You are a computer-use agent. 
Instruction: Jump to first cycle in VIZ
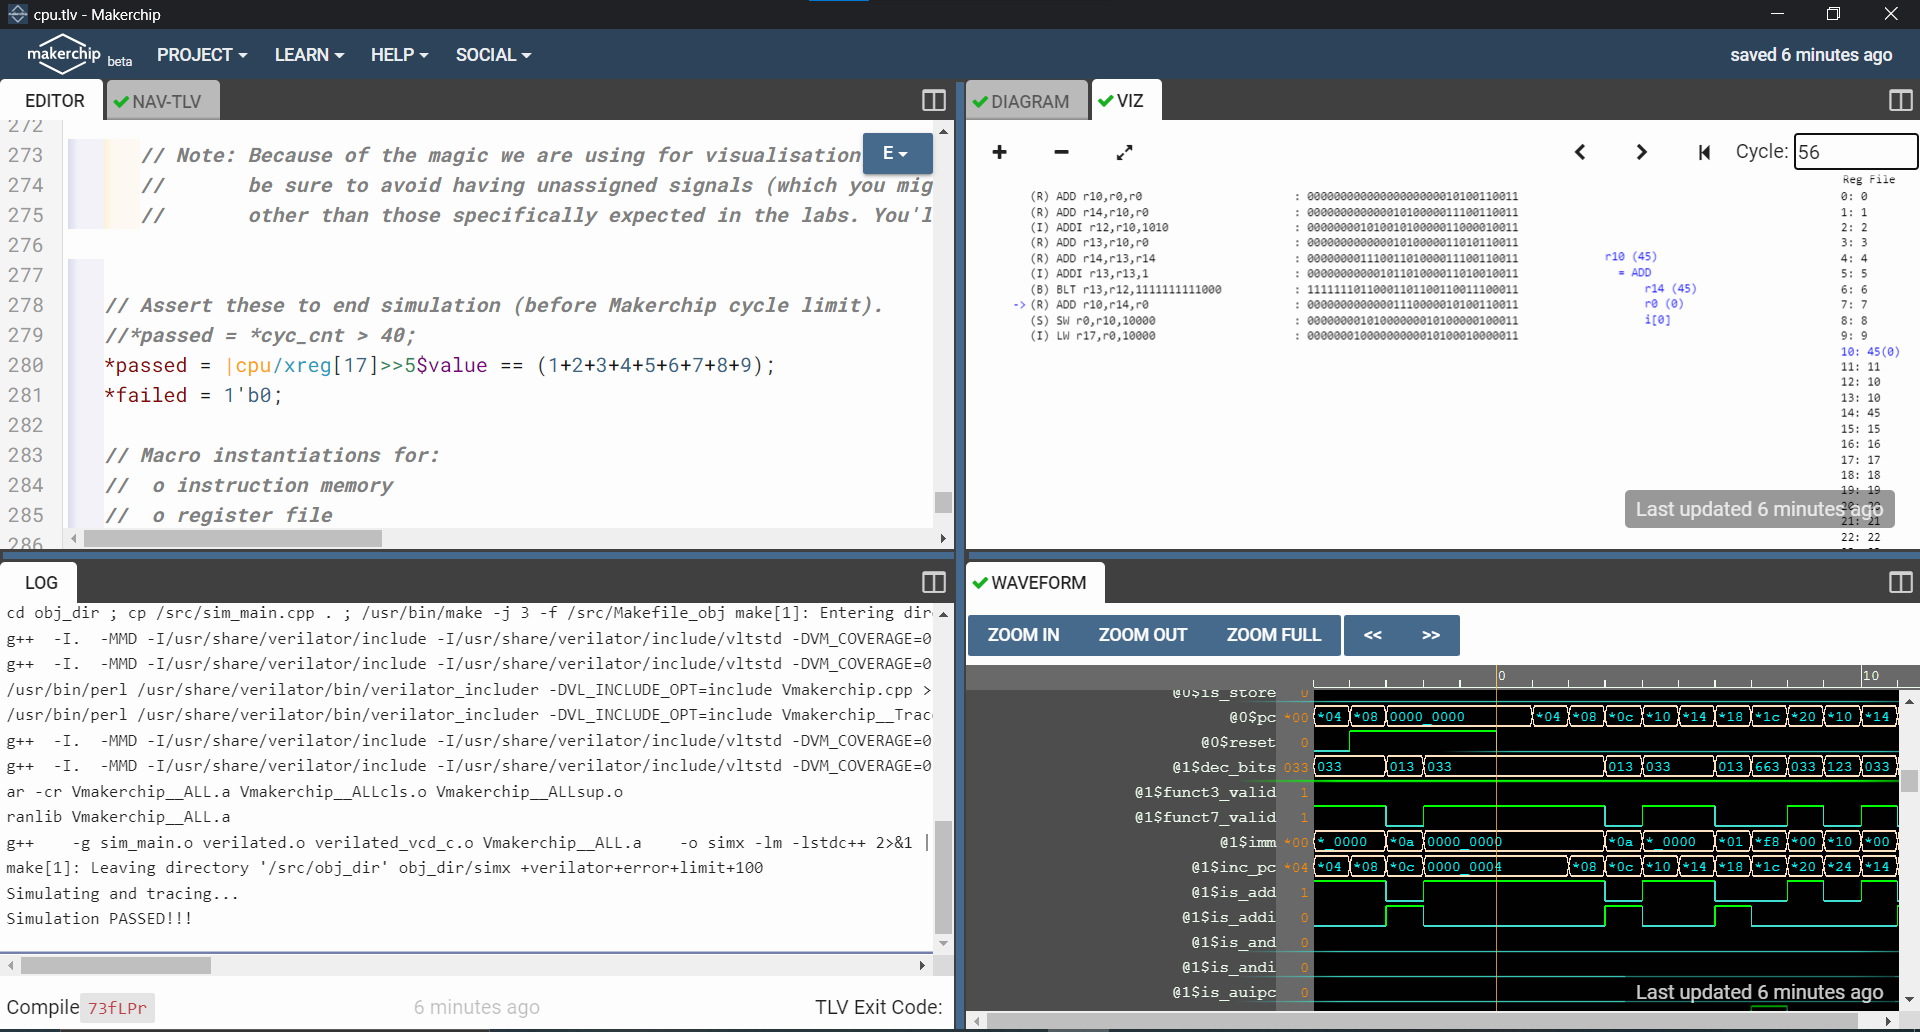point(1704,152)
